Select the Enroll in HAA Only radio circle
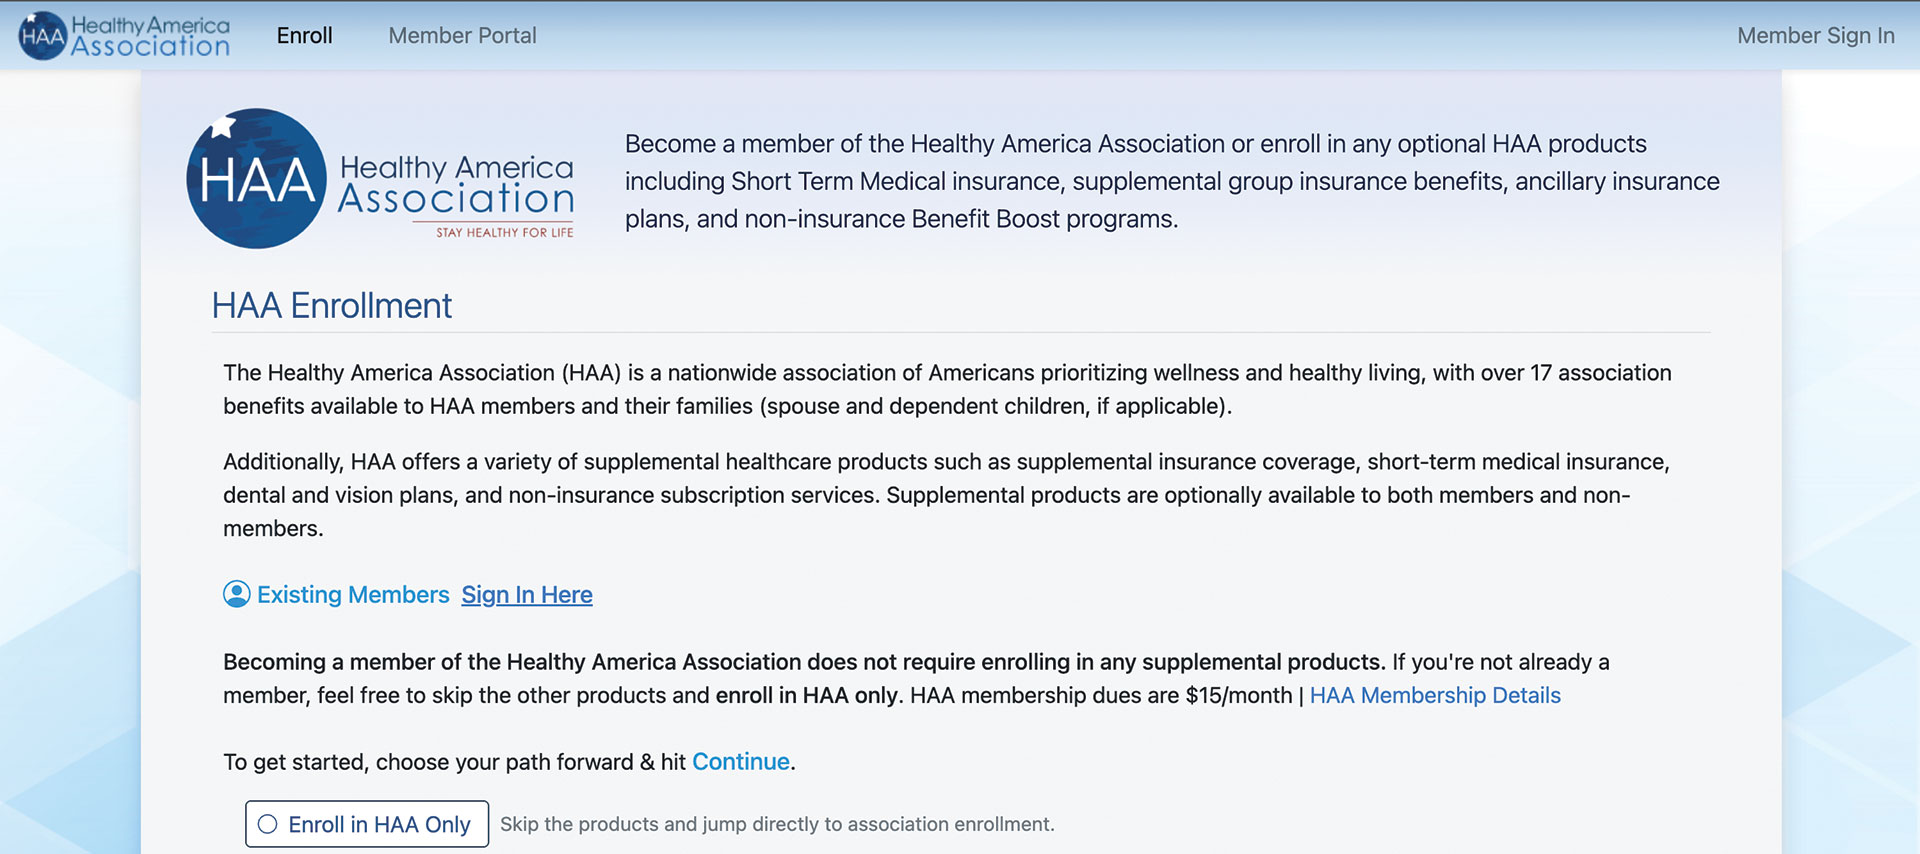Image resolution: width=1920 pixels, height=854 pixels. [268, 824]
